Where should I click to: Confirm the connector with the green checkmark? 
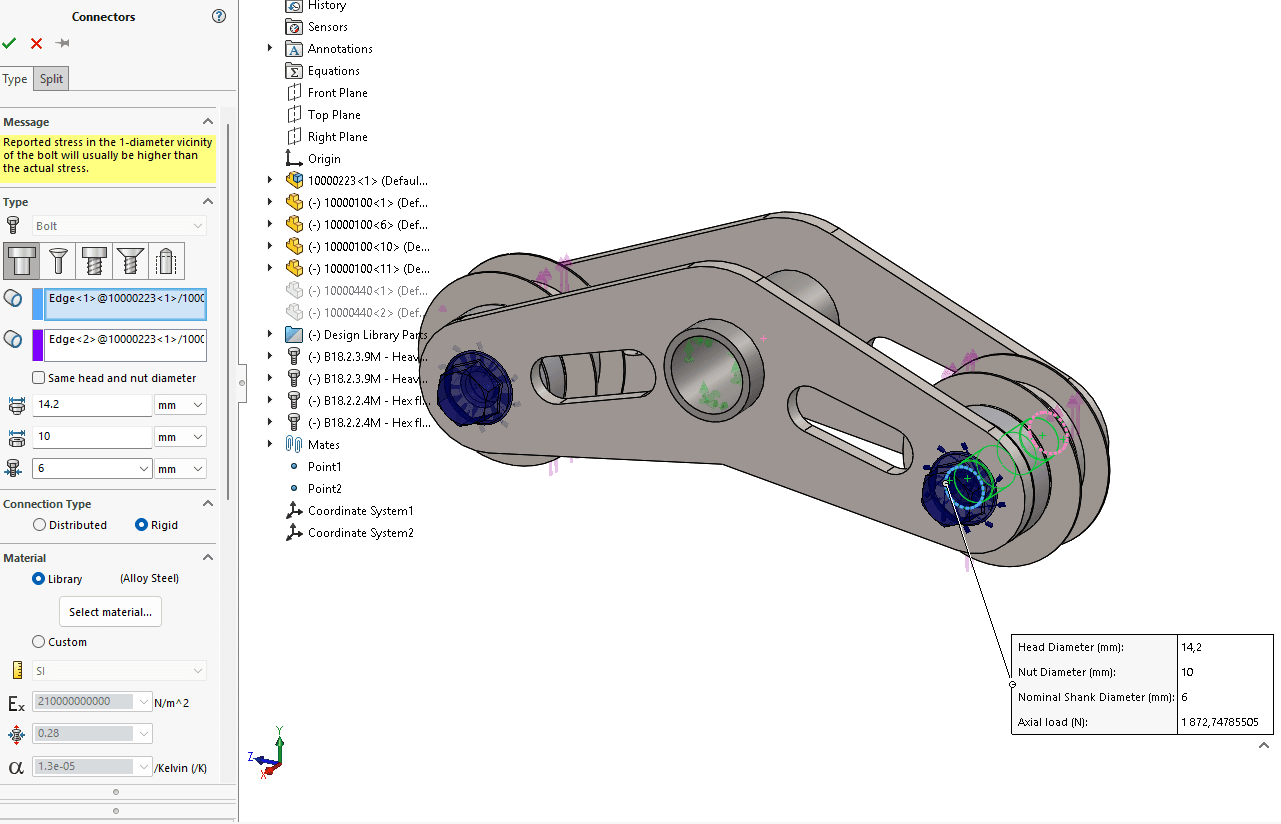tap(9, 43)
